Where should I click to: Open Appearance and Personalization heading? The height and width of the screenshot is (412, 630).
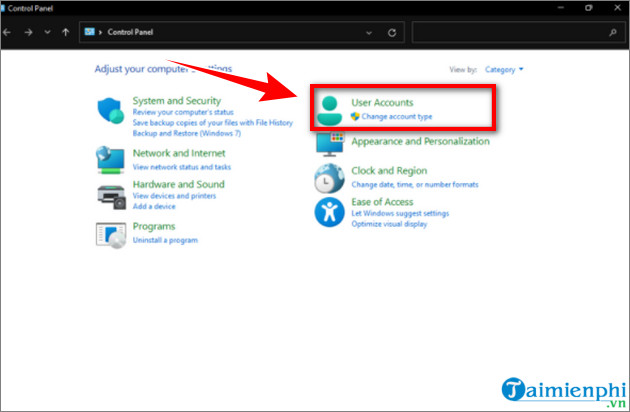pyautogui.click(x=420, y=141)
